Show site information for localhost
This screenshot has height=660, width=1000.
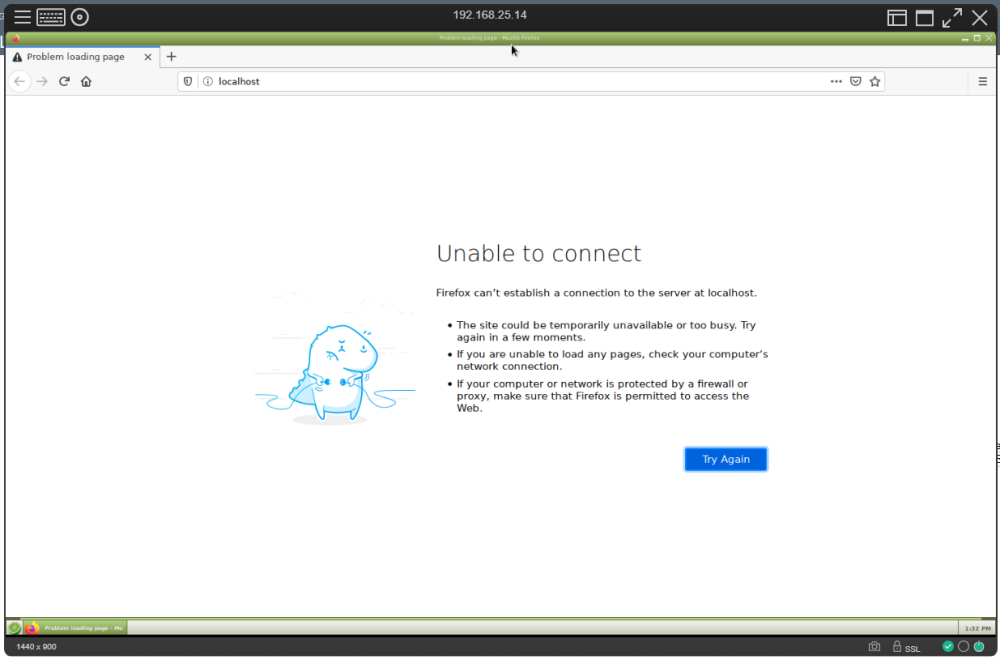tap(207, 82)
